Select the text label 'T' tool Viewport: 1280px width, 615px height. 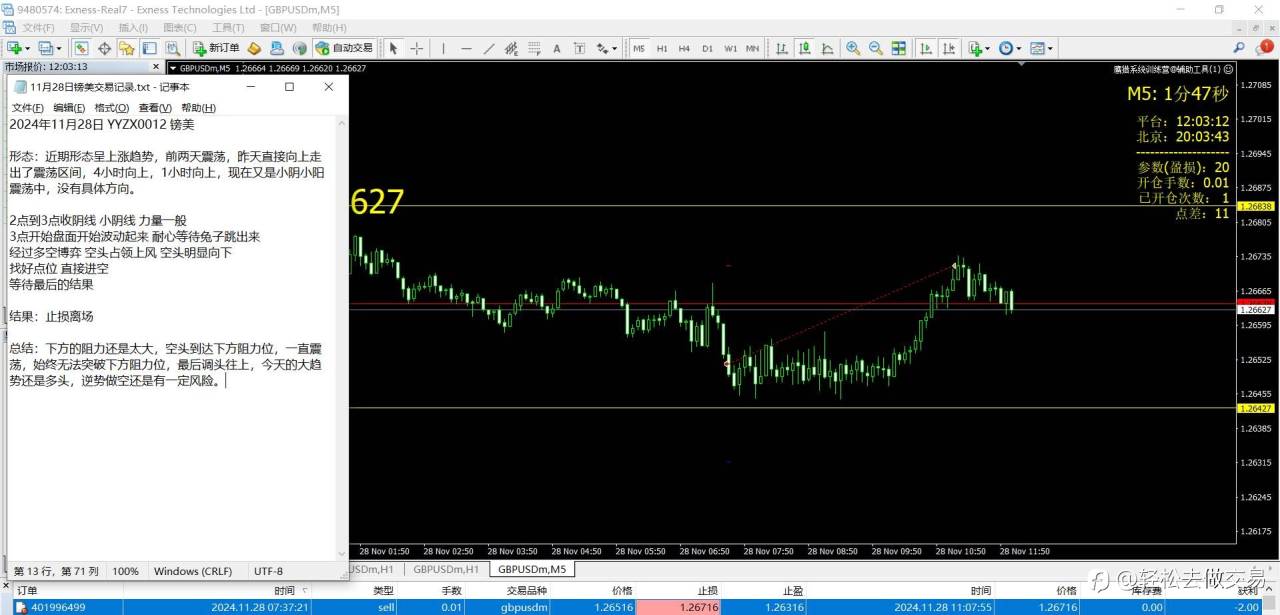(x=579, y=48)
